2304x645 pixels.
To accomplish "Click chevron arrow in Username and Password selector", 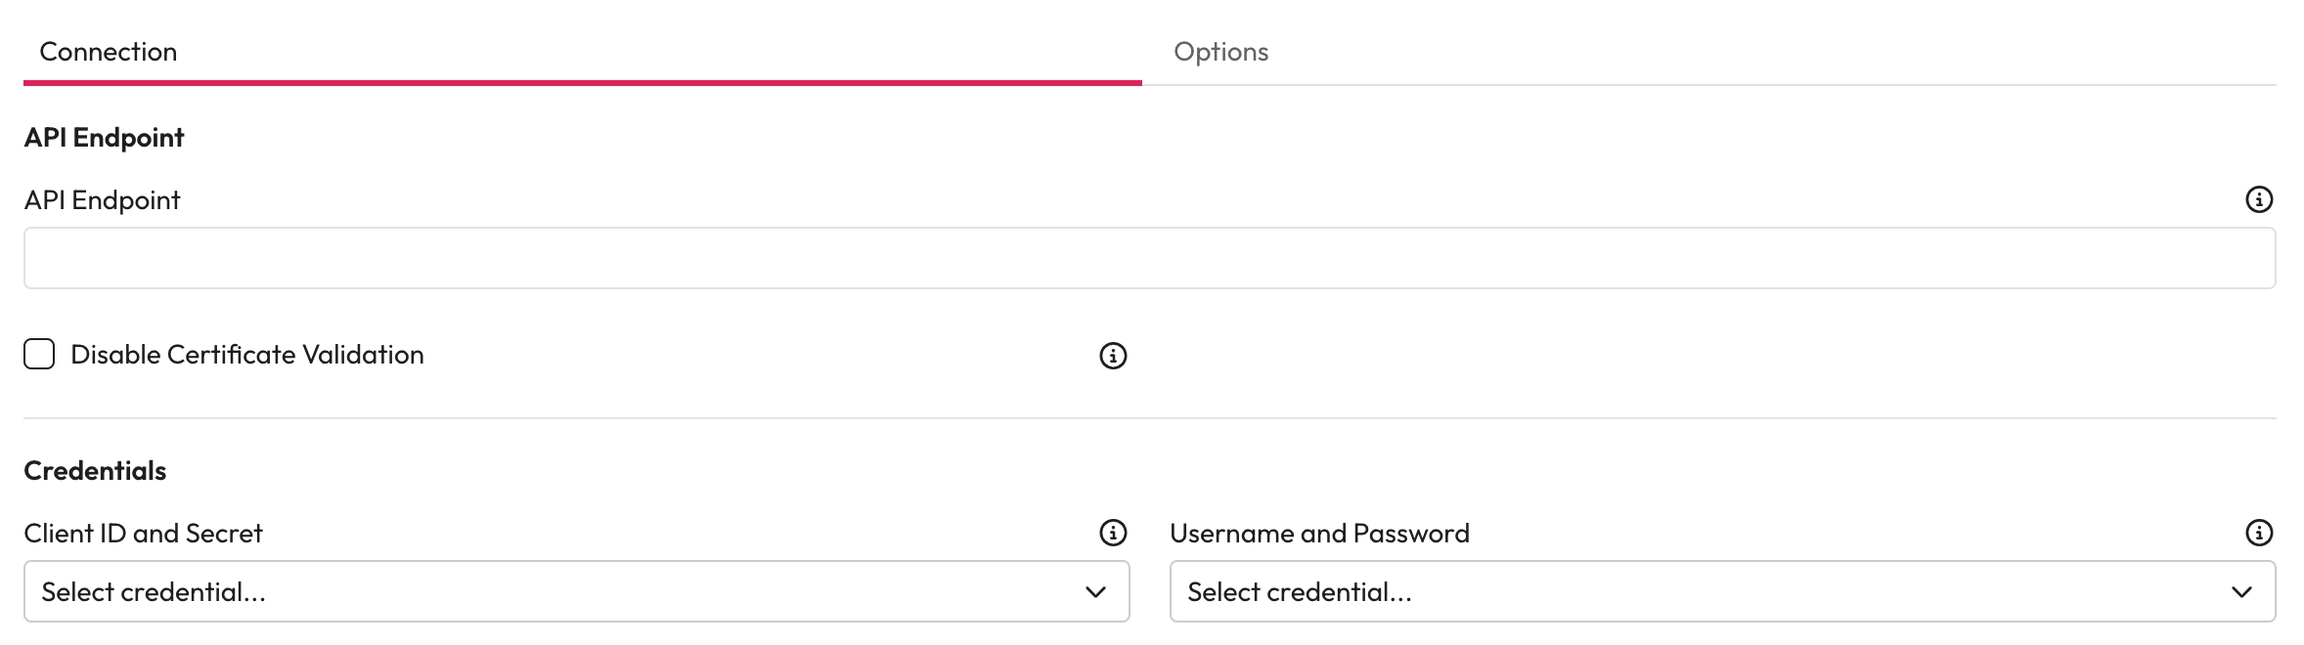I will point(2241,592).
